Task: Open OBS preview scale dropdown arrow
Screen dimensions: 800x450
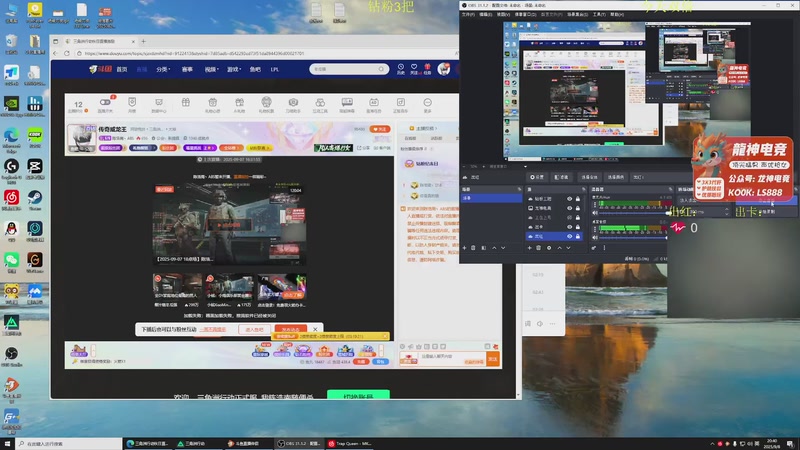Action: (526, 166)
